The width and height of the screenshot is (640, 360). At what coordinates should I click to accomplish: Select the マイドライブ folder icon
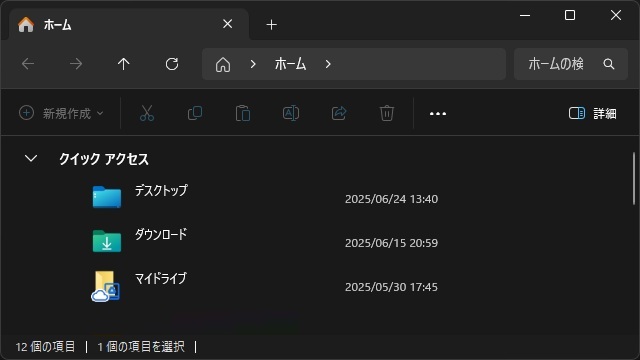coord(106,286)
